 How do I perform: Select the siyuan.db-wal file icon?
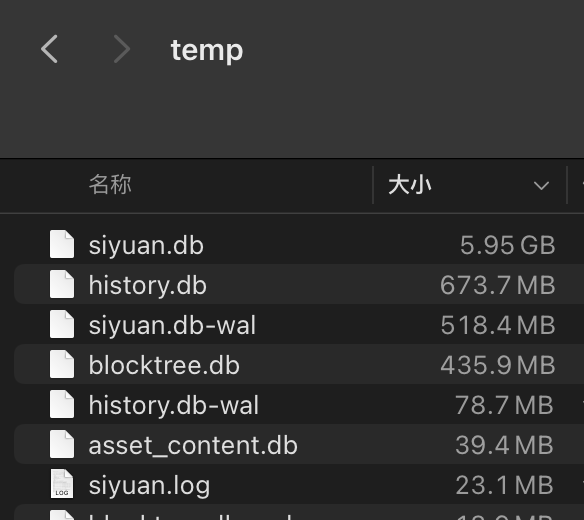[x=62, y=324]
